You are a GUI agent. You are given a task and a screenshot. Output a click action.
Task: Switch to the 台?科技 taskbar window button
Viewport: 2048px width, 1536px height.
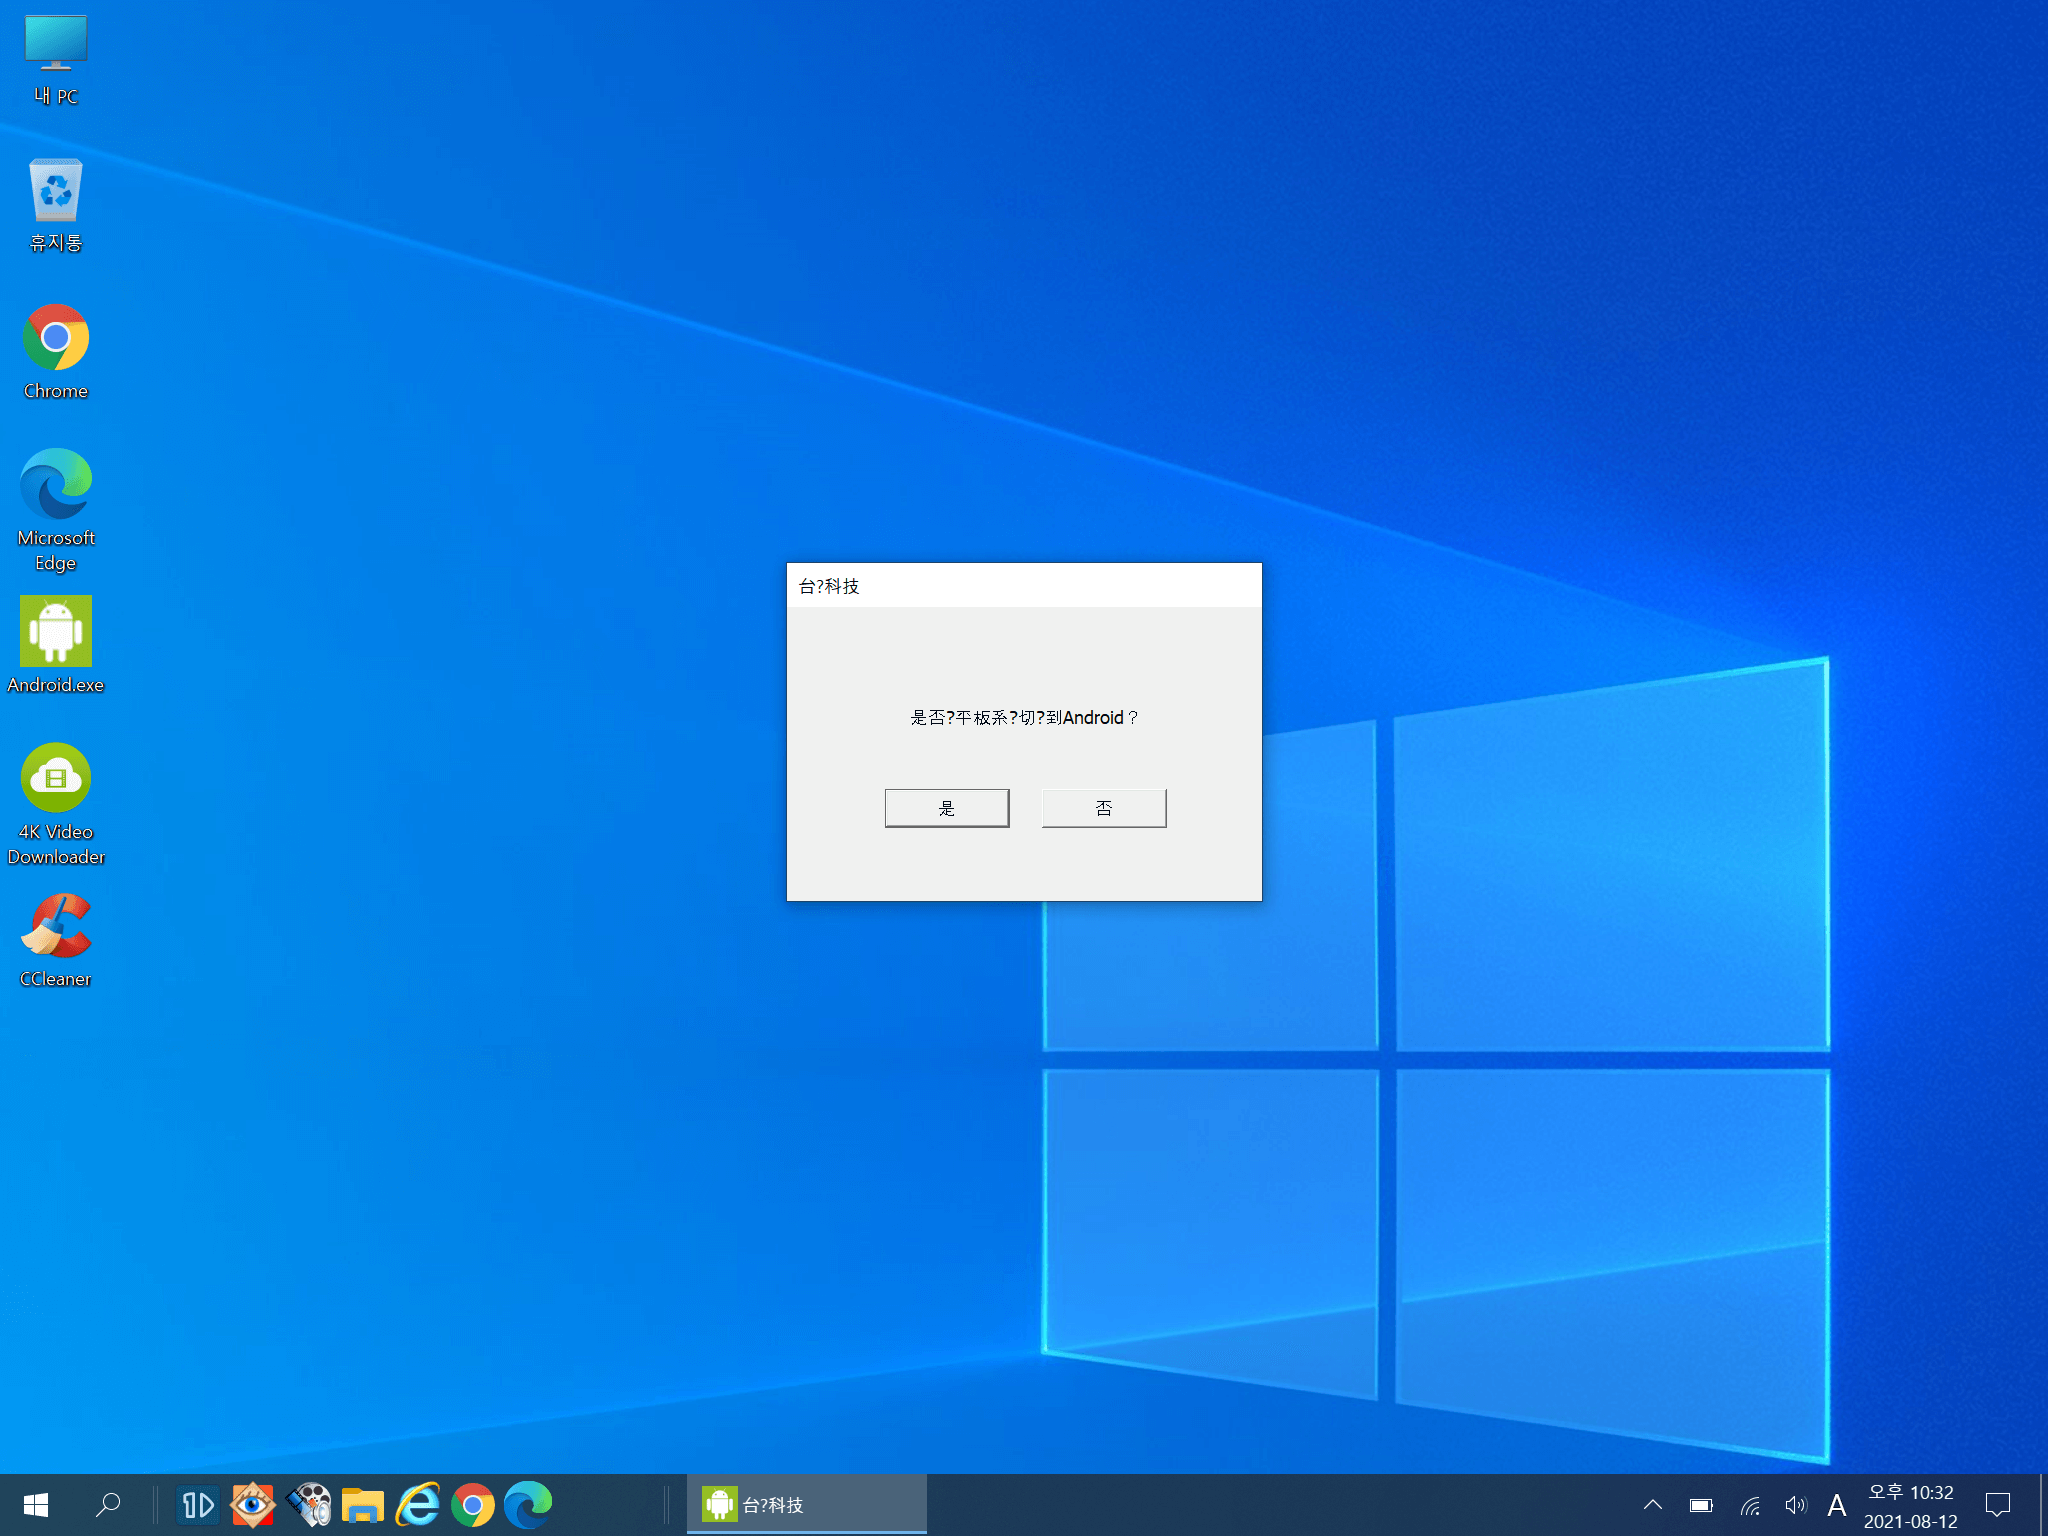click(x=807, y=1505)
